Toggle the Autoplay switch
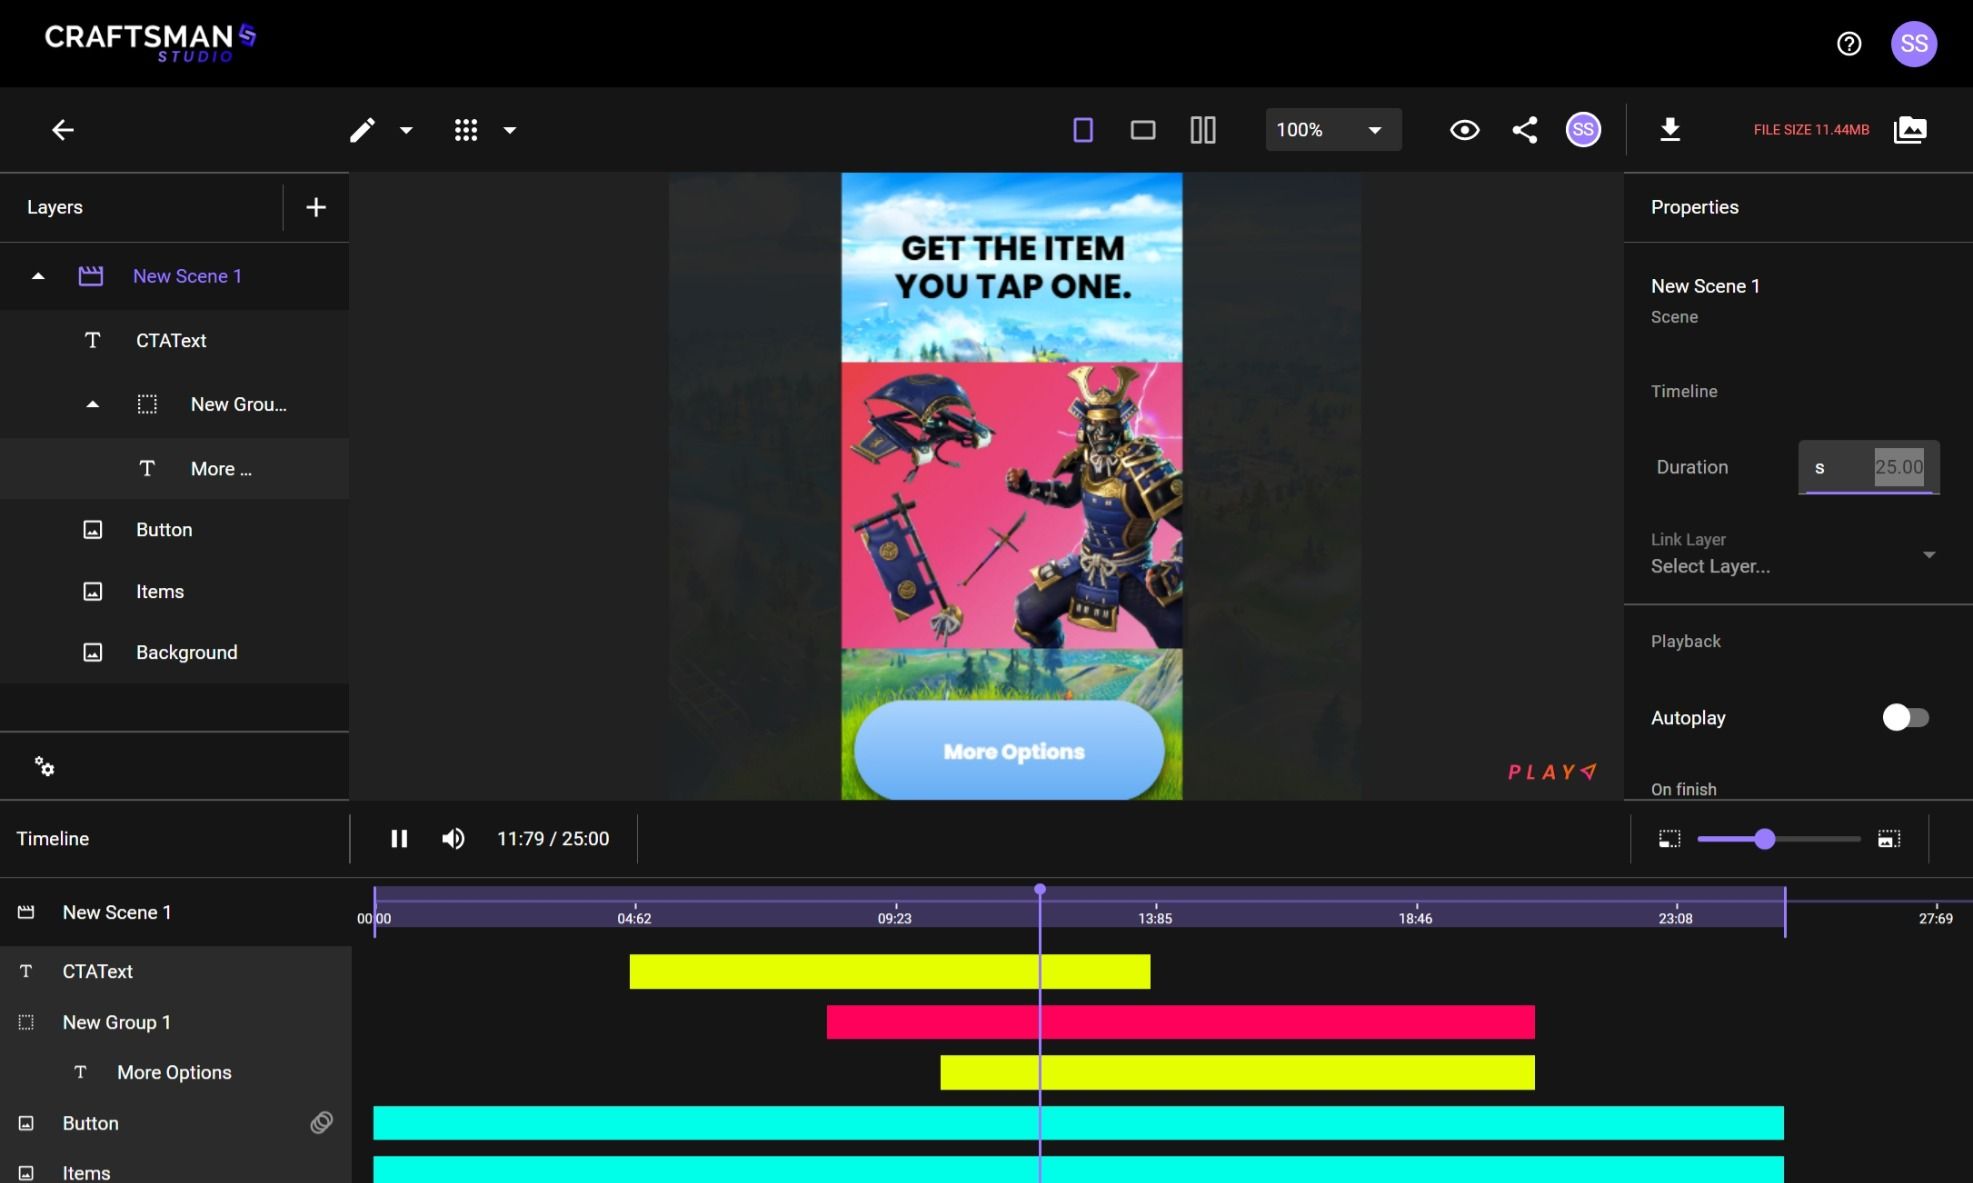The image size is (1973, 1183). pos(1905,718)
